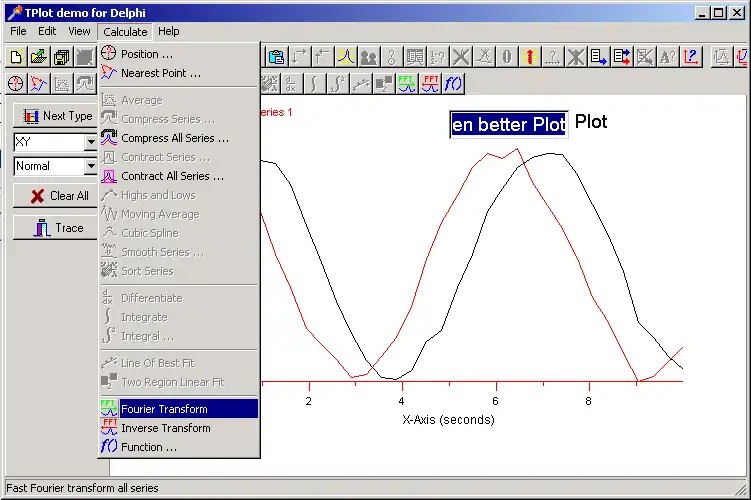The width and height of the screenshot is (751, 500).
Task: Click the x-axis tick label 4
Action: tap(401, 401)
